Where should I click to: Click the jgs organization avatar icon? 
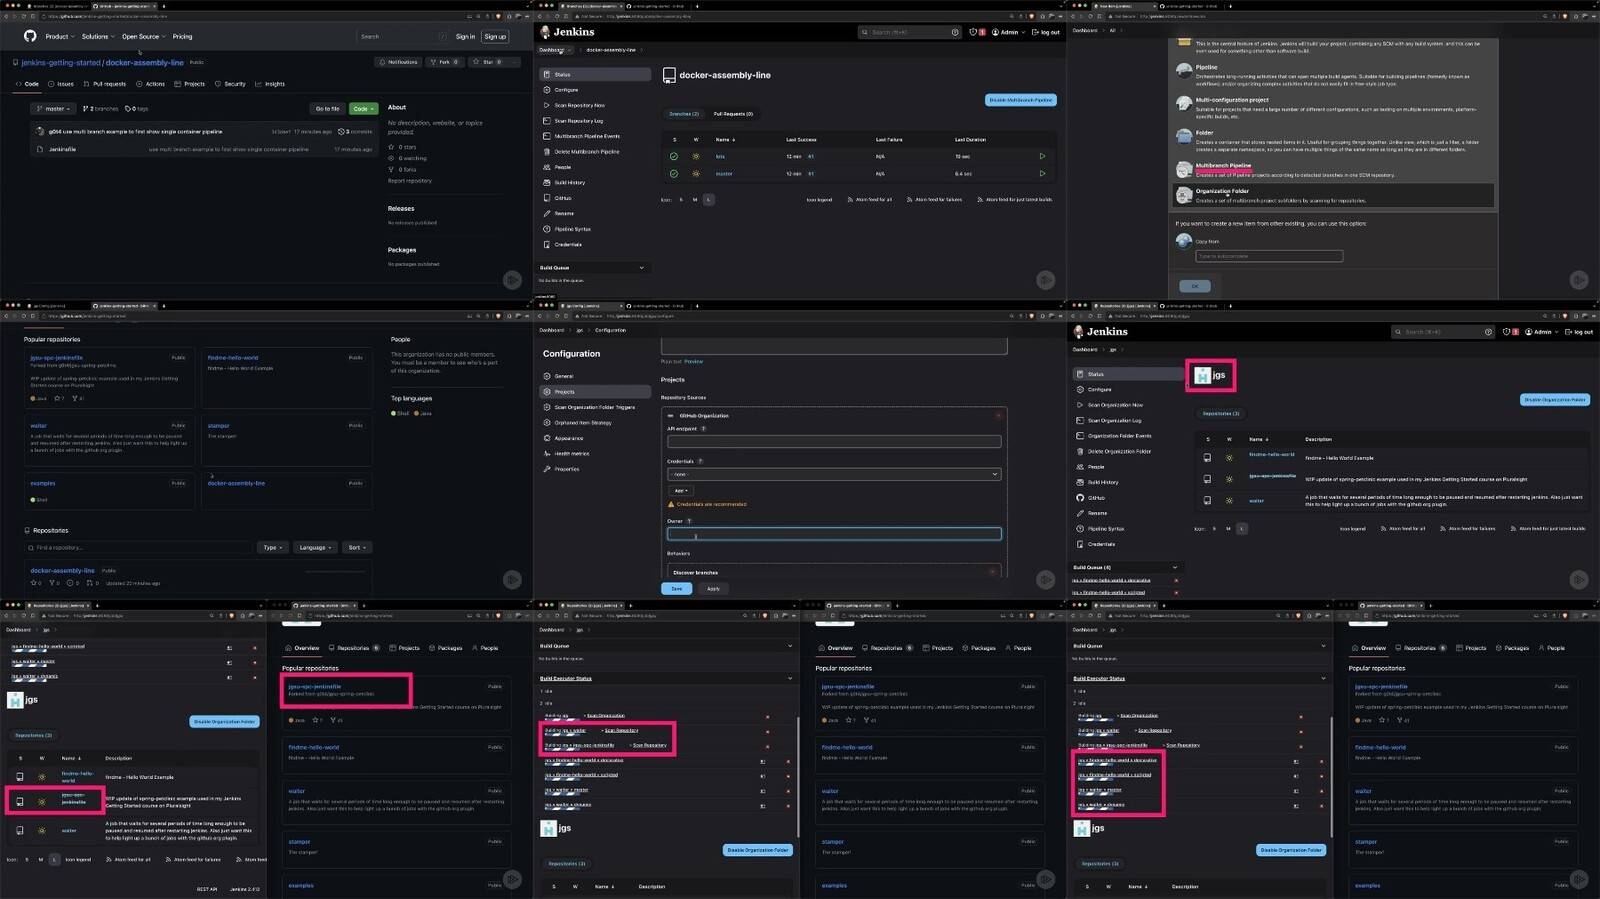tap(1202, 375)
